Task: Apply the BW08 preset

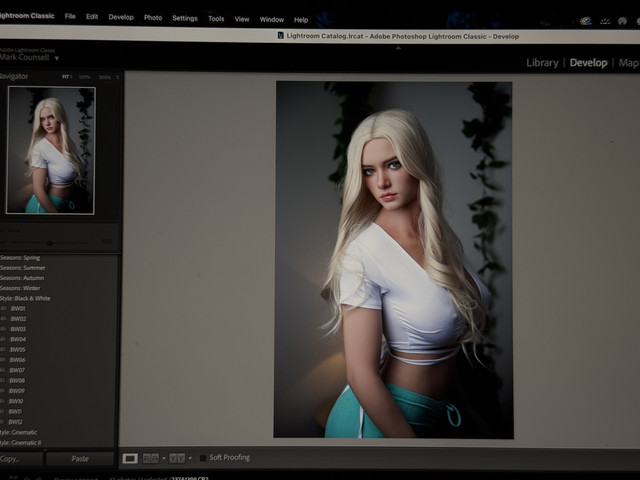Action: 17,380
